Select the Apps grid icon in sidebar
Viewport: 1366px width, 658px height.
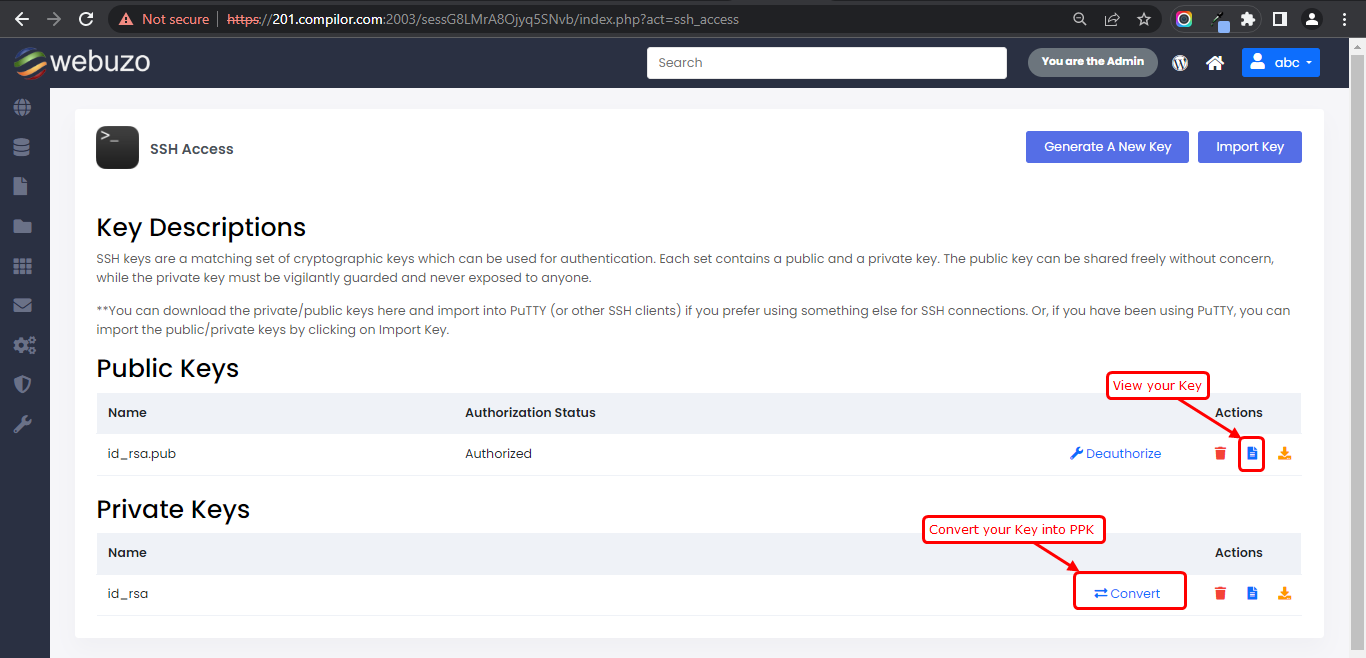pos(22,265)
